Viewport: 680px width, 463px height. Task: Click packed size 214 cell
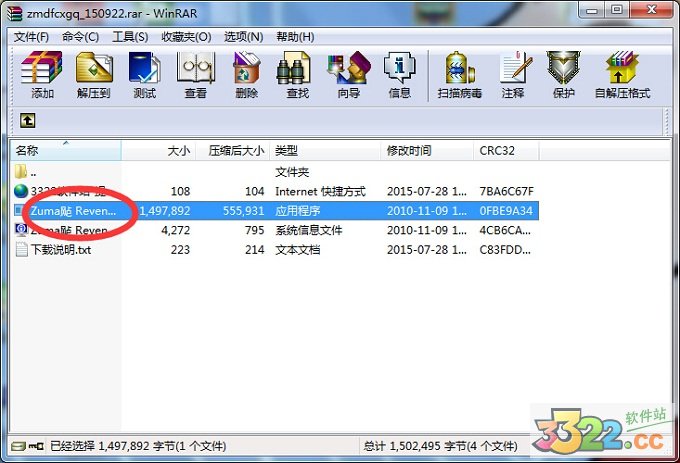[x=254, y=250]
